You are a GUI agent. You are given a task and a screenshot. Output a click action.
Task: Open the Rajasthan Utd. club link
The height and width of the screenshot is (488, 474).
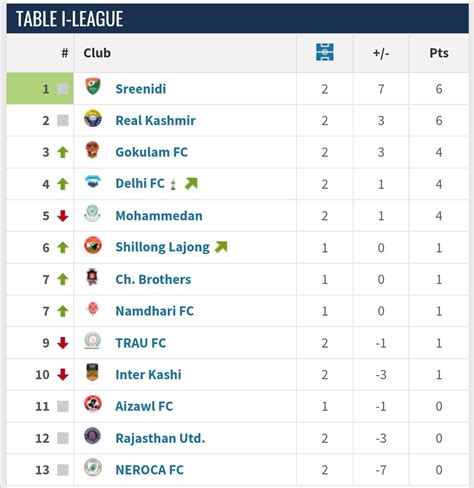click(160, 438)
